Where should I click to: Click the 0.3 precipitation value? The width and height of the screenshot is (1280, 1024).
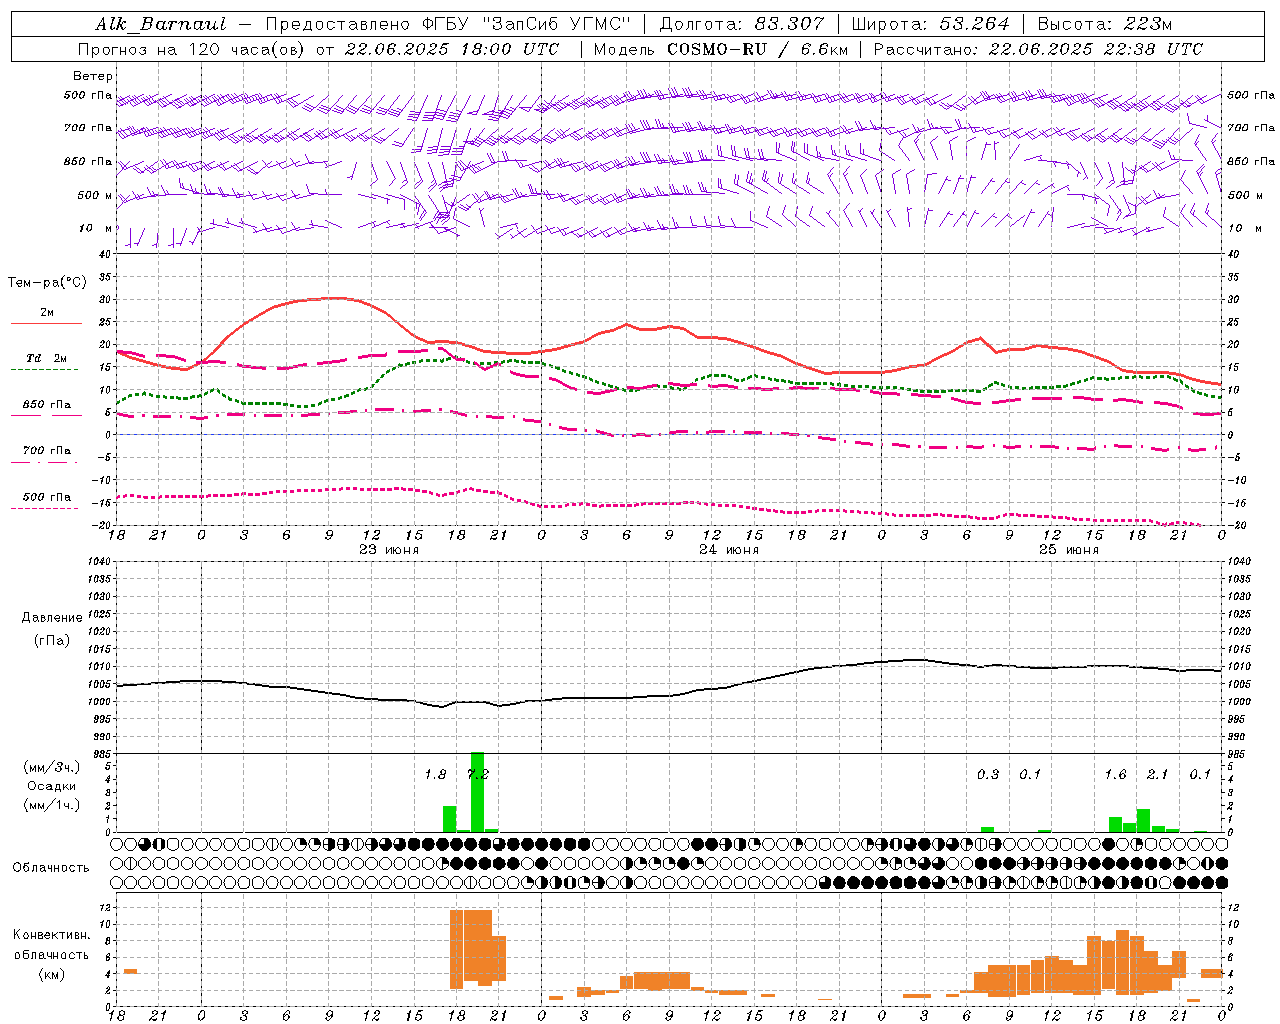[988, 775]
